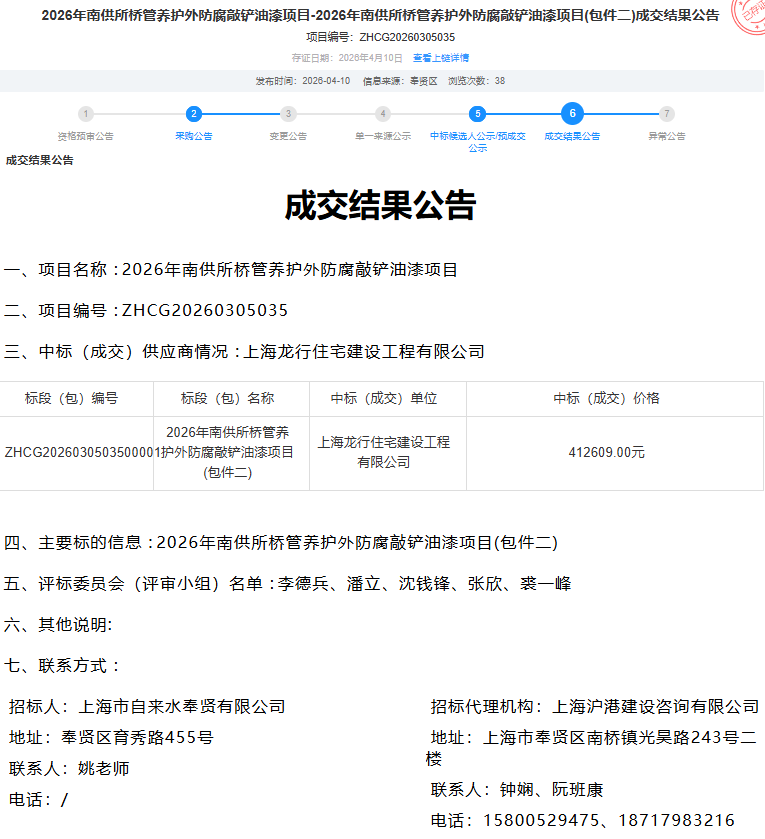Click the highlighted step 6 circle

572,114
